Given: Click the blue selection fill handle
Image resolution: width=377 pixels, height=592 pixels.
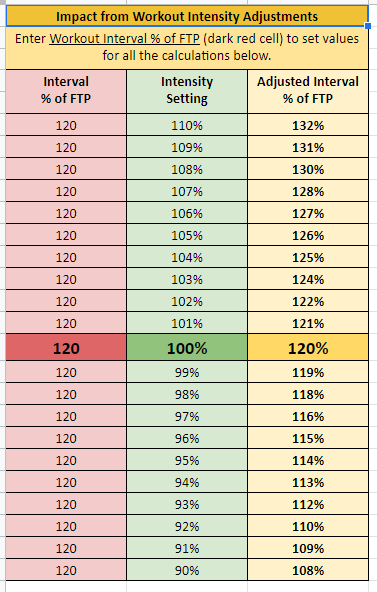Looking at the screenshot, I should pos(368,26).
